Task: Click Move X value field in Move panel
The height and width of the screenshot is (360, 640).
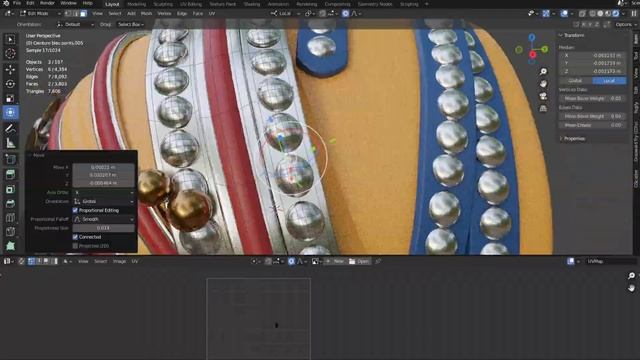Action: [104, 167]
